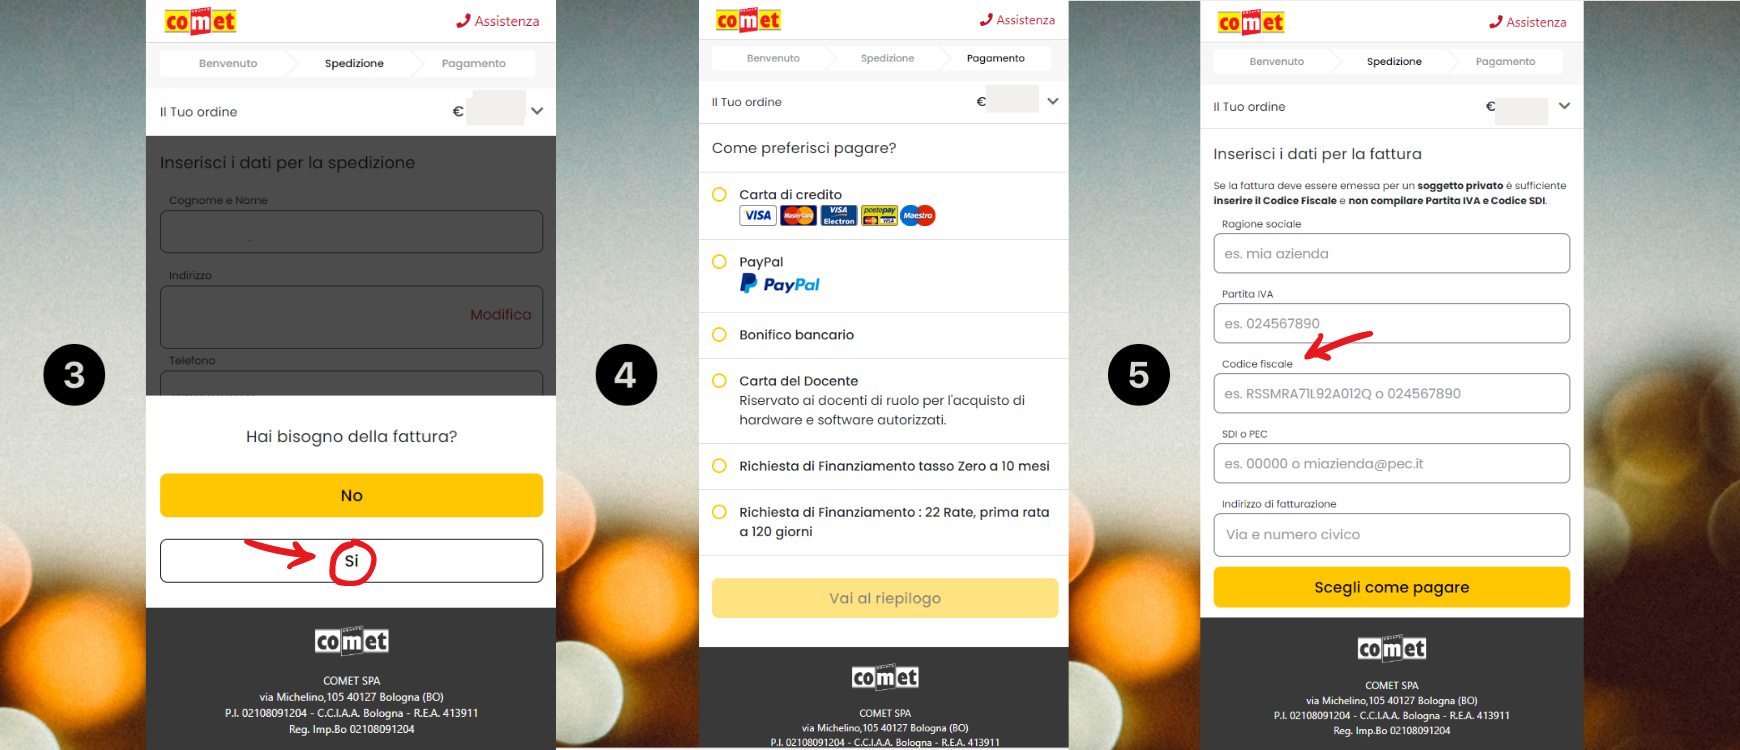Click the yellow No button
This screenshot has height=750, width=1740.
[351, 495]
